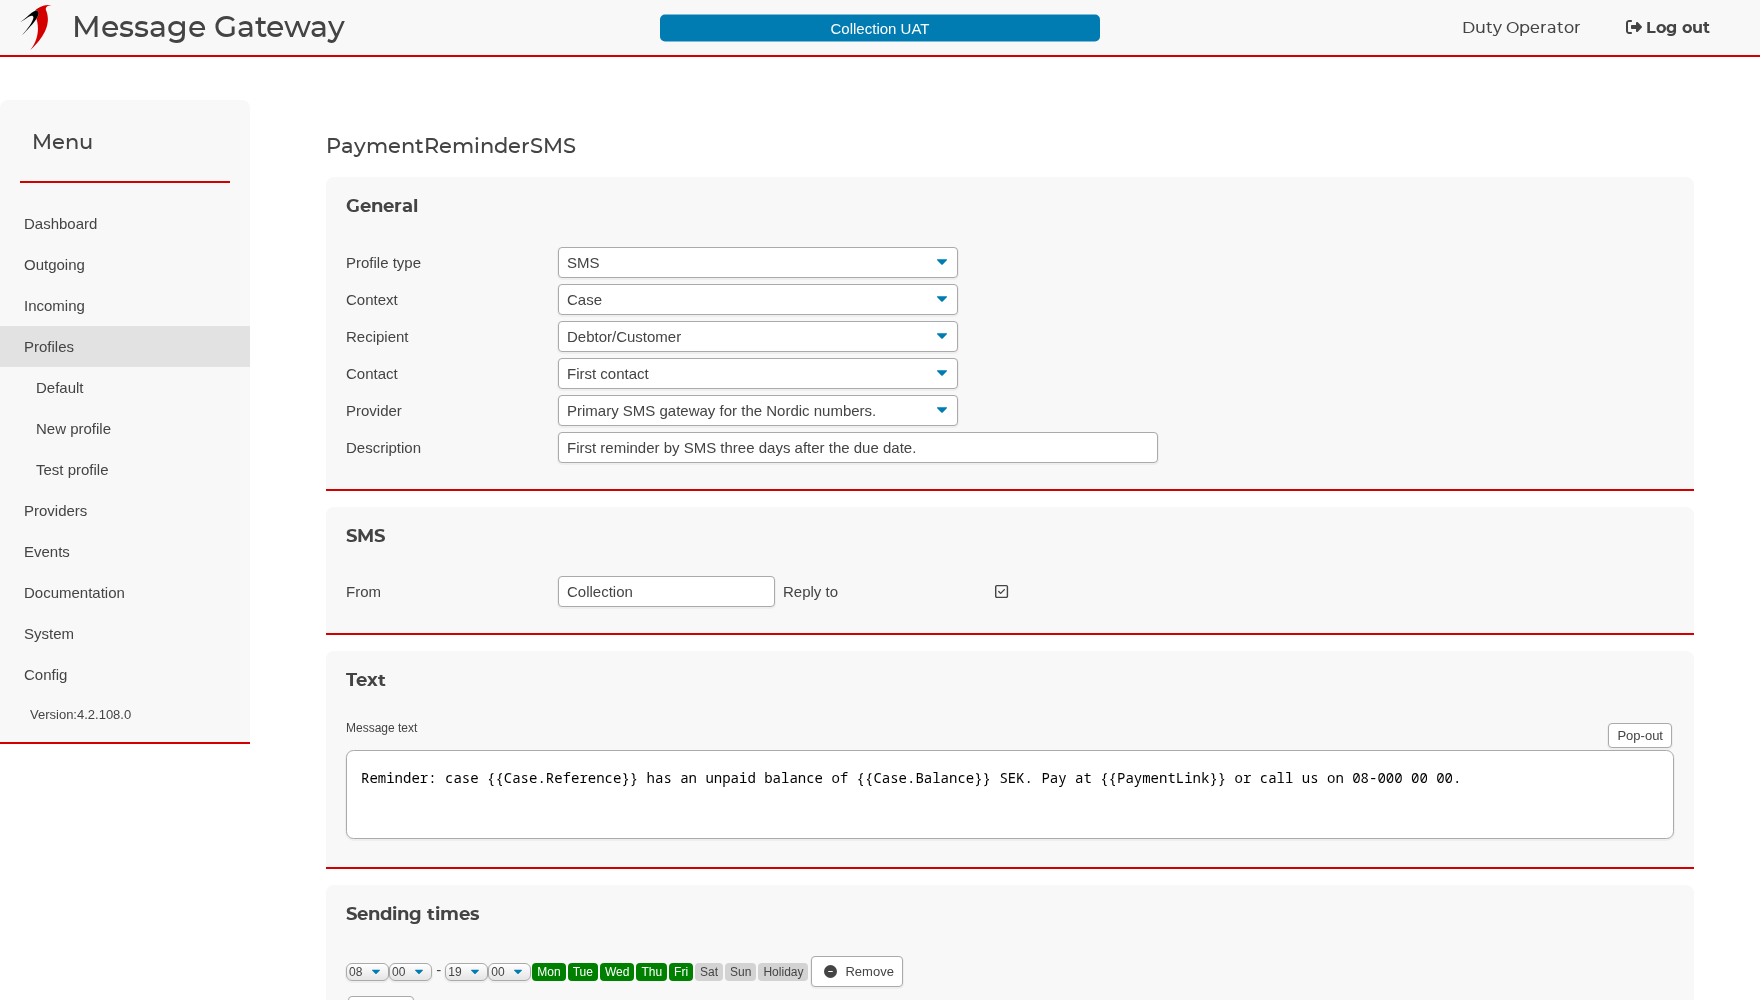
Task: Expand the Provider dropdown
Action: tap(758, 411)
